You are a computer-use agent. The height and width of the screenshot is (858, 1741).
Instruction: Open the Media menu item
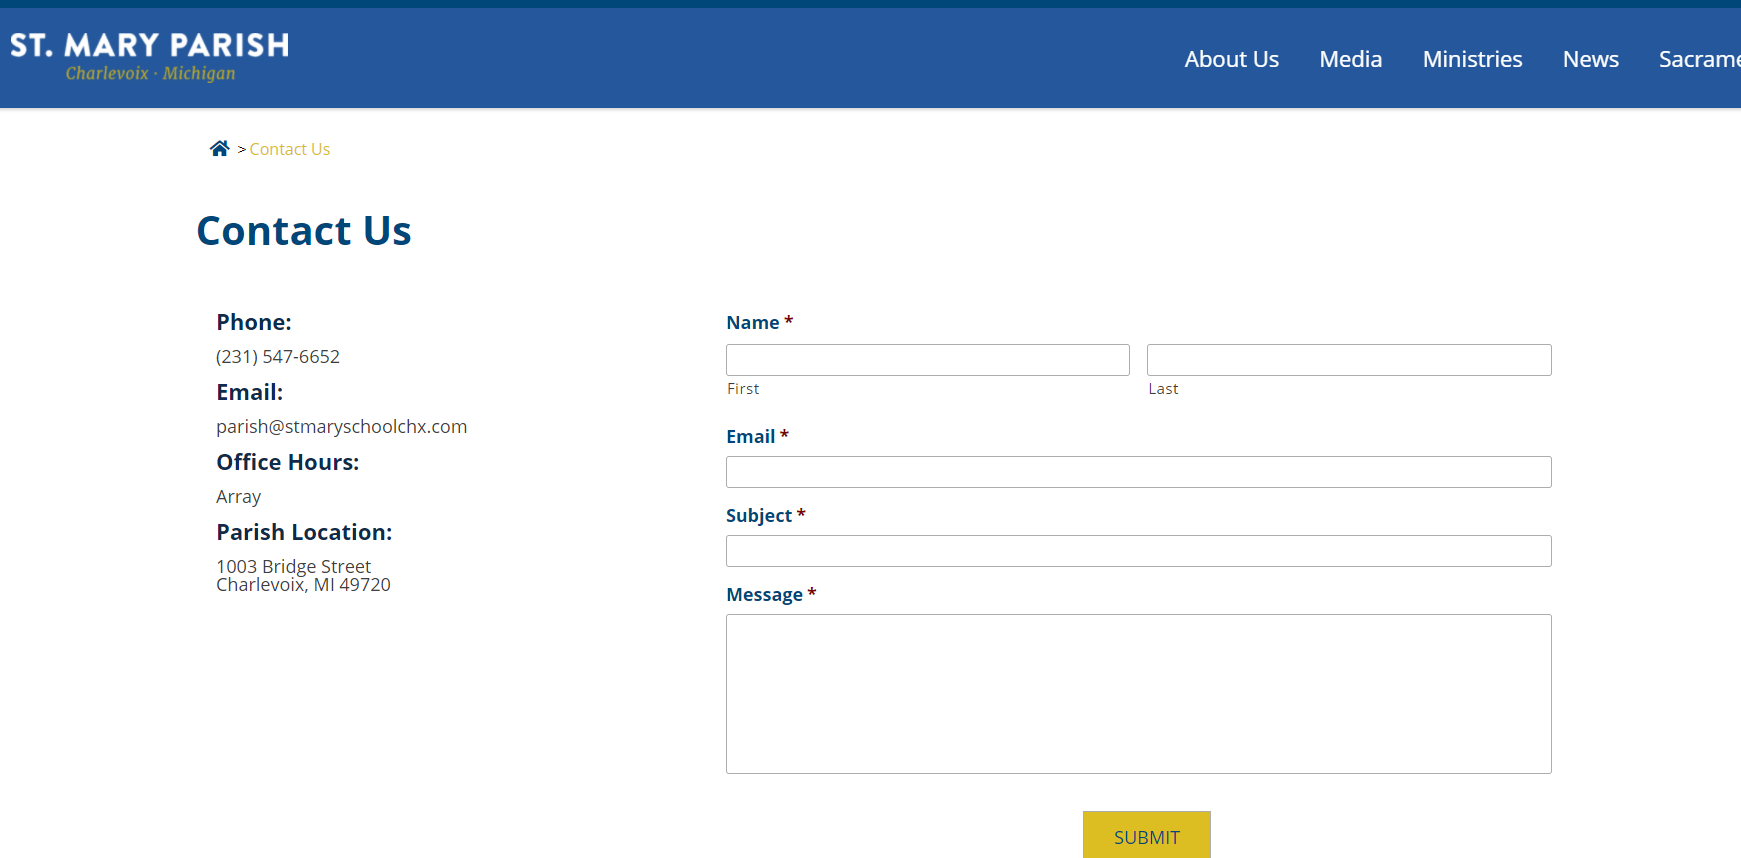tap(1350, 59)
